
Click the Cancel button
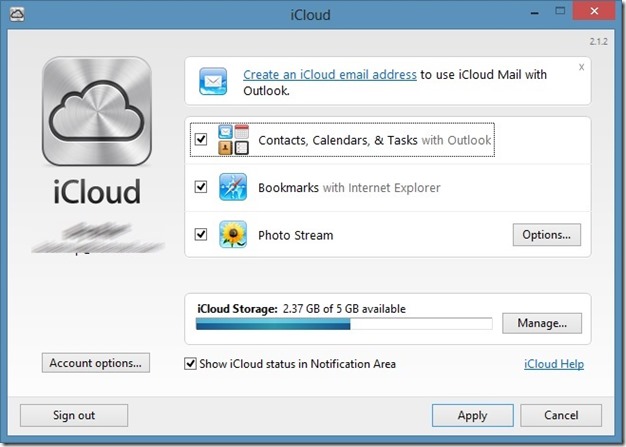click(561, 415)
